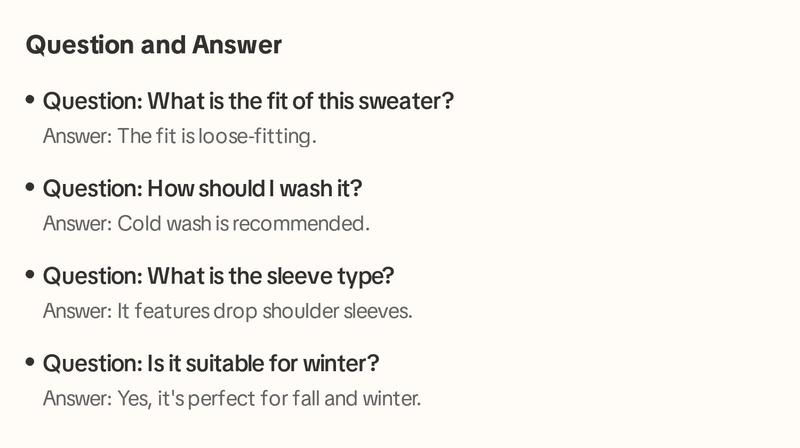
Task: Click the 'perfect for fall and winter' answer
Action: (232, 399)
